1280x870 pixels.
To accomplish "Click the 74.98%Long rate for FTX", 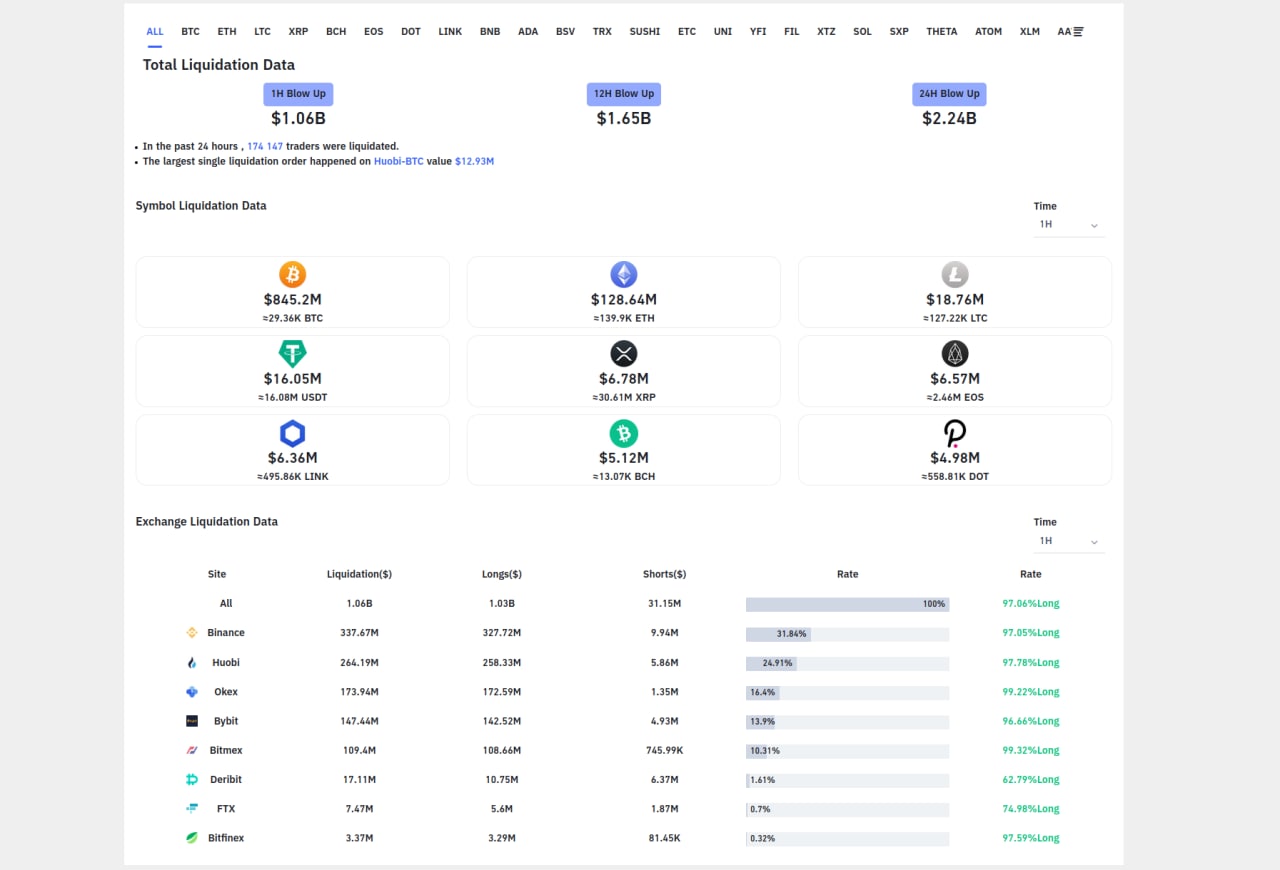I will [1031, 809].
